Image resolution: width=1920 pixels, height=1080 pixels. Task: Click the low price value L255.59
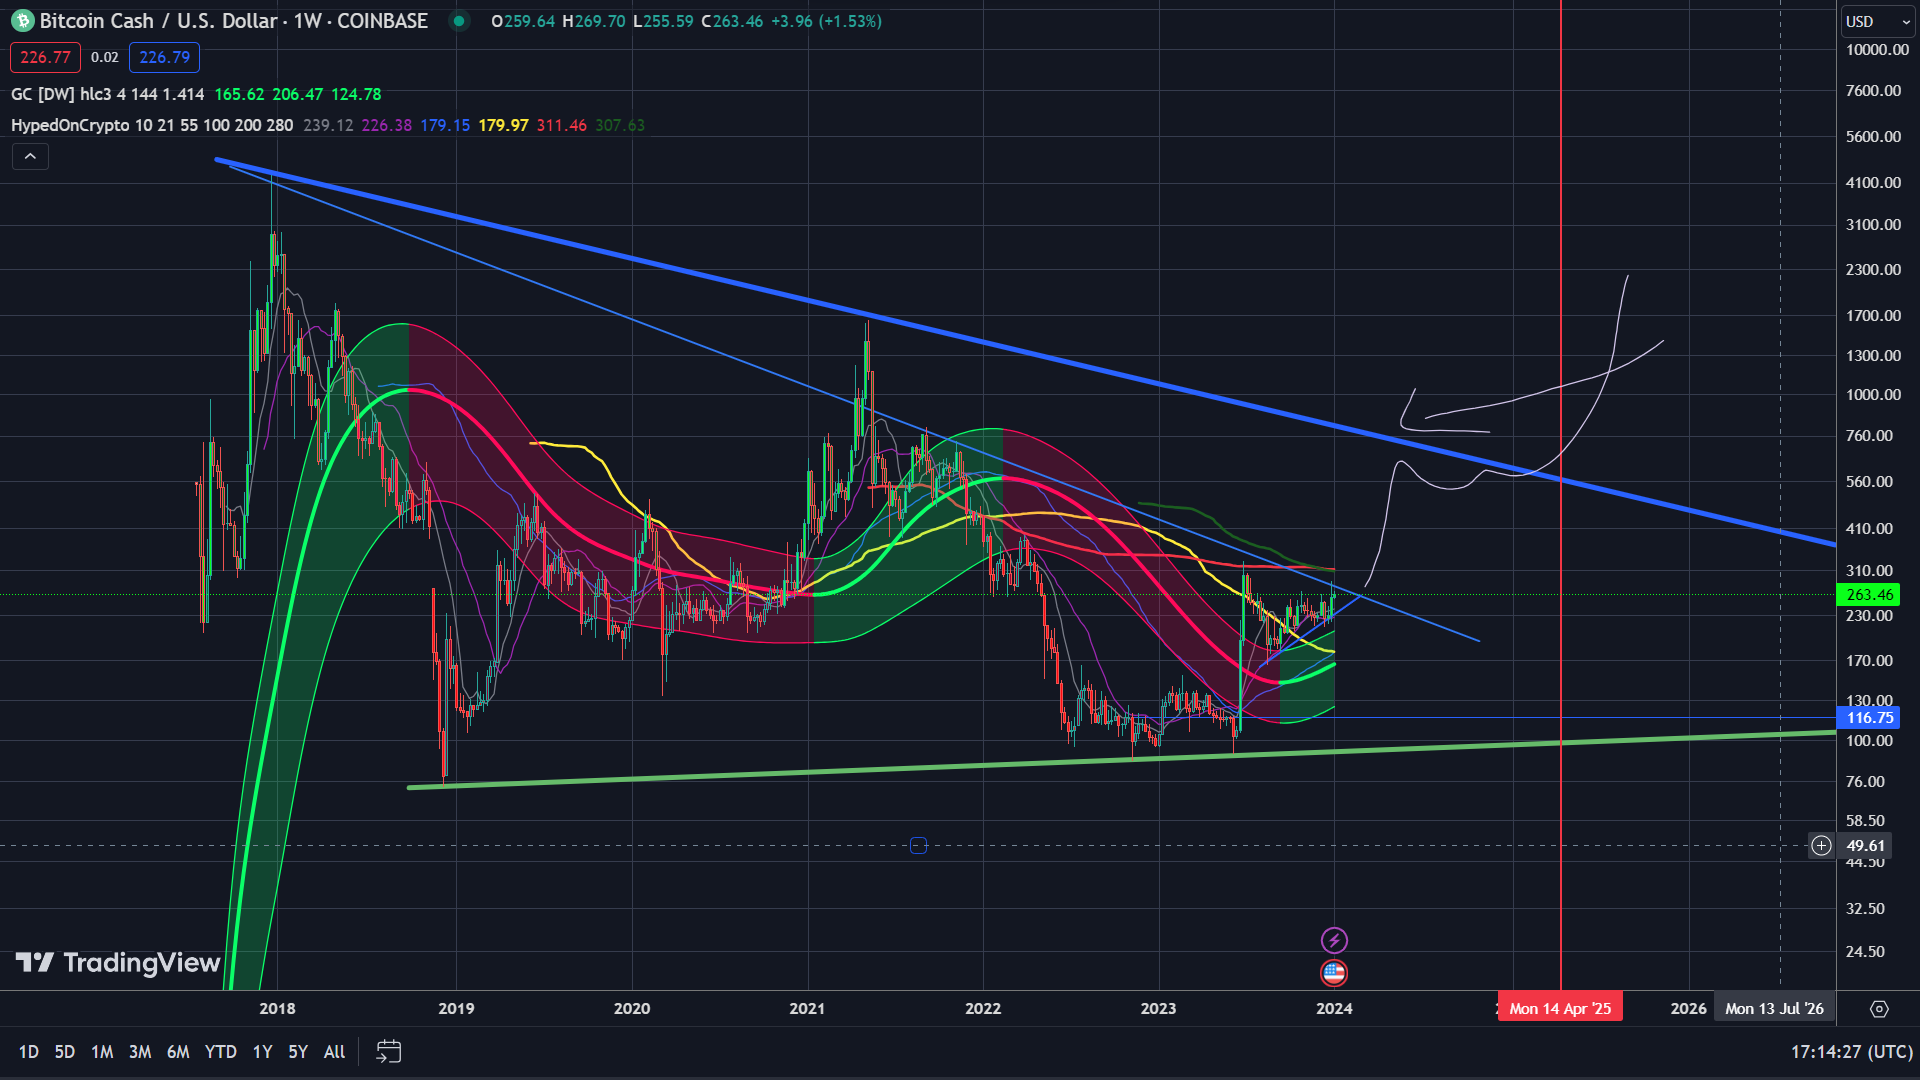663,21
